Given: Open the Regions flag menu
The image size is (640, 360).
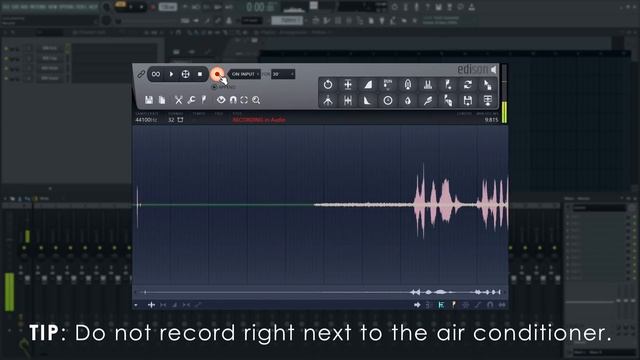Looking at the screenshot, I should (204, 100).
